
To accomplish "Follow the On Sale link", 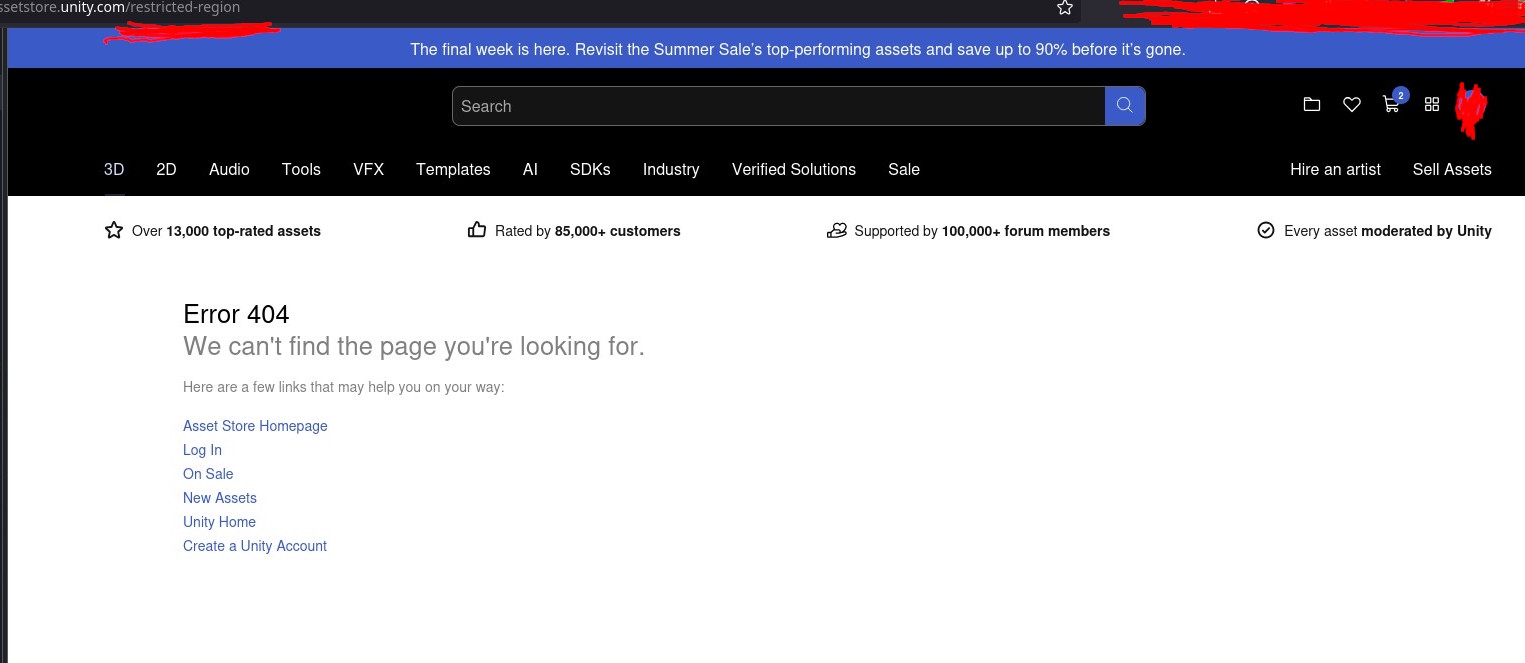I will pyautogui.click(x=208, y=474).
